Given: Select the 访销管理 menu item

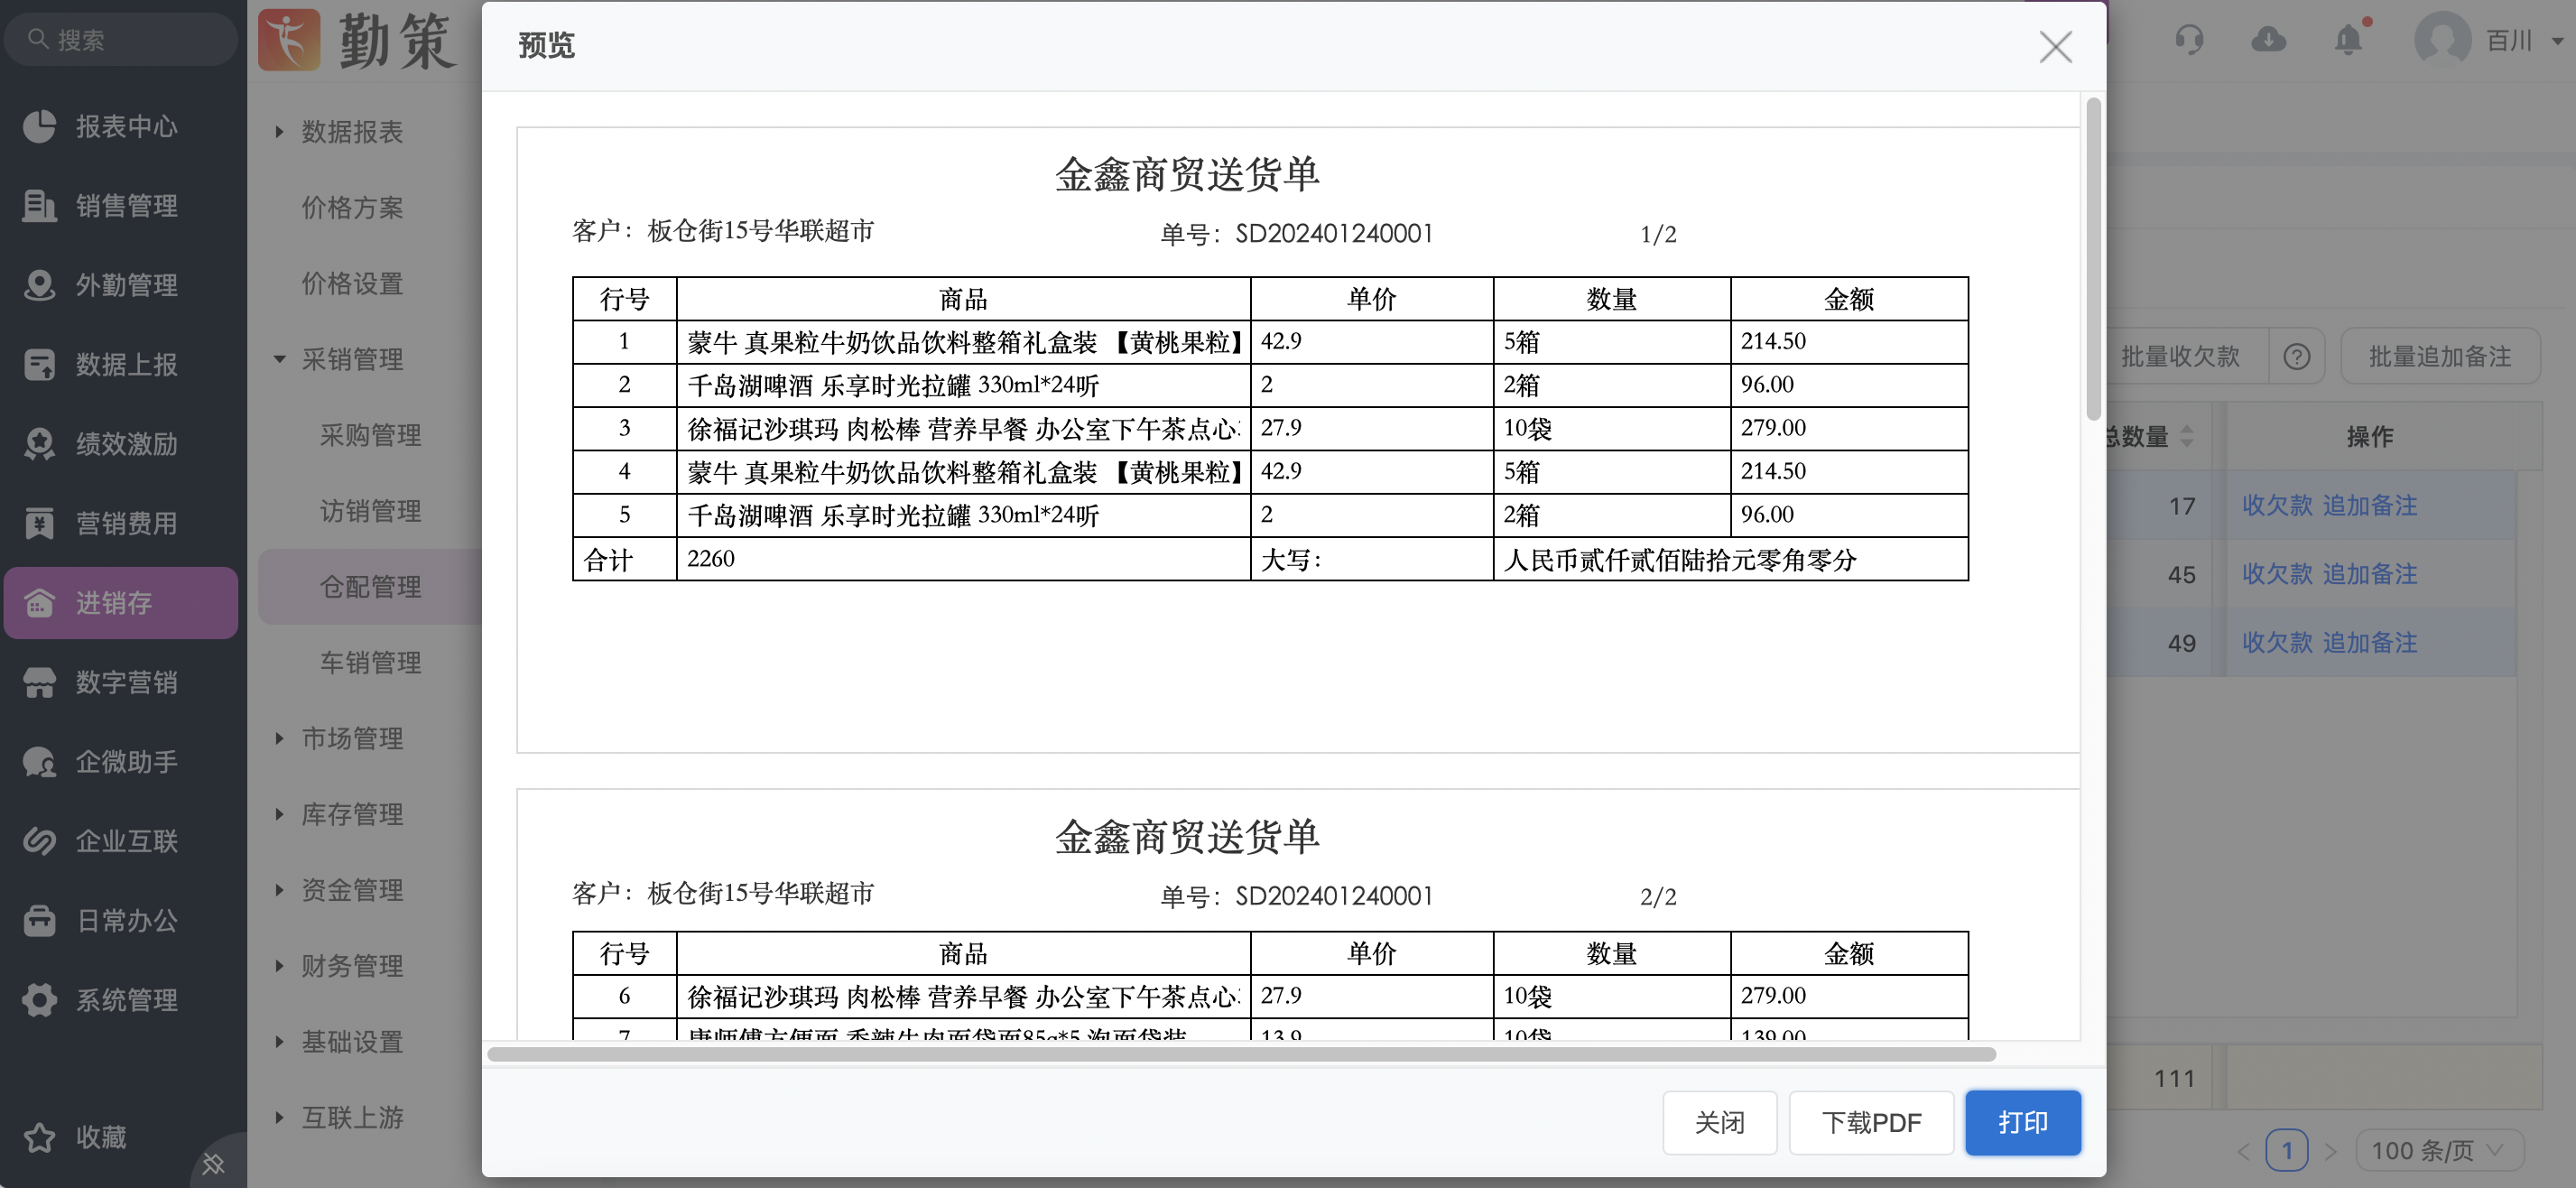Looking at the screenshot, I should point(370,511).
